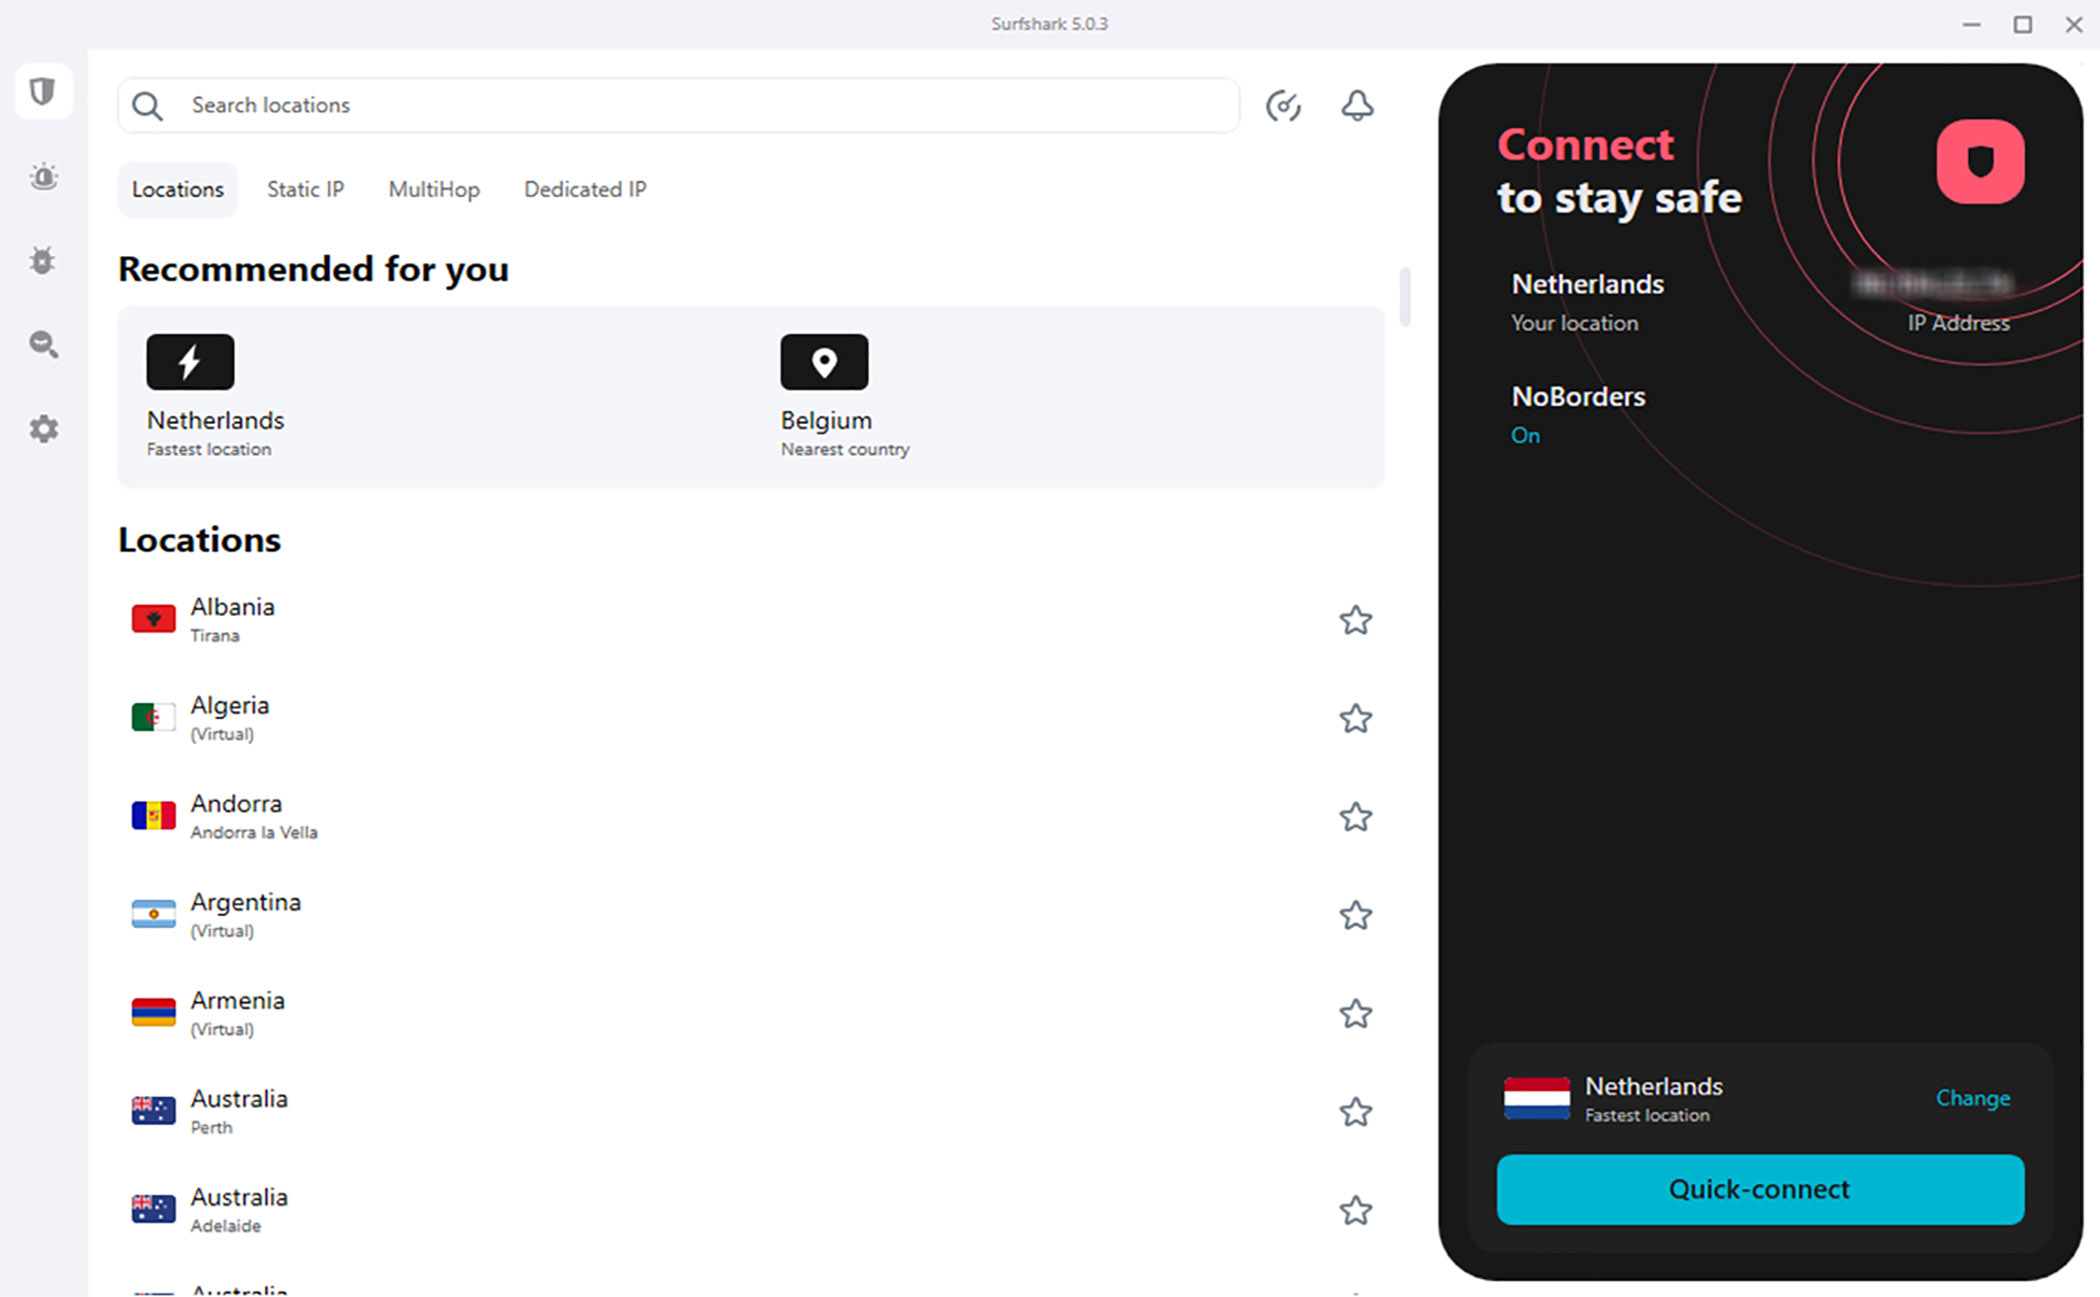Select the Locations tab

click(177, 189)
